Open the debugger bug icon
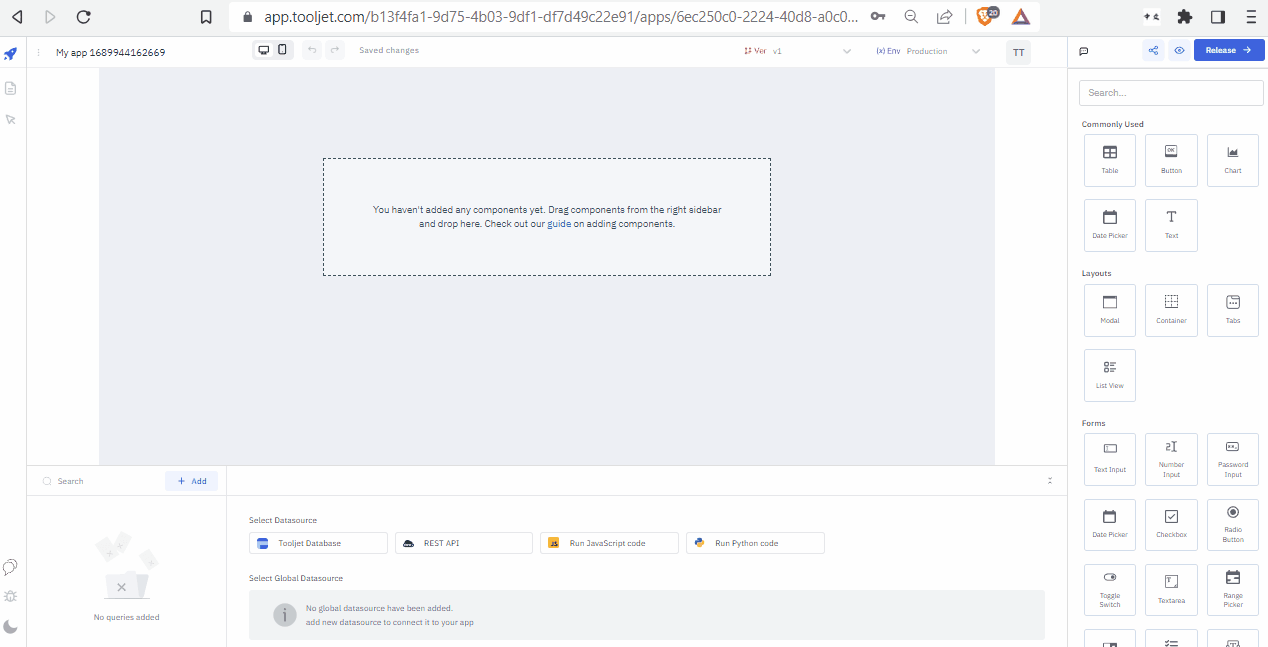Image resolution: width=1268 pixels, height=647 pixels. pos(11,597)
